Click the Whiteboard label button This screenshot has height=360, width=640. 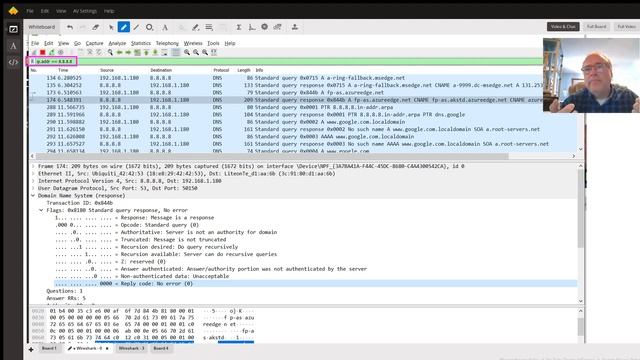click(x=42, y=27)
